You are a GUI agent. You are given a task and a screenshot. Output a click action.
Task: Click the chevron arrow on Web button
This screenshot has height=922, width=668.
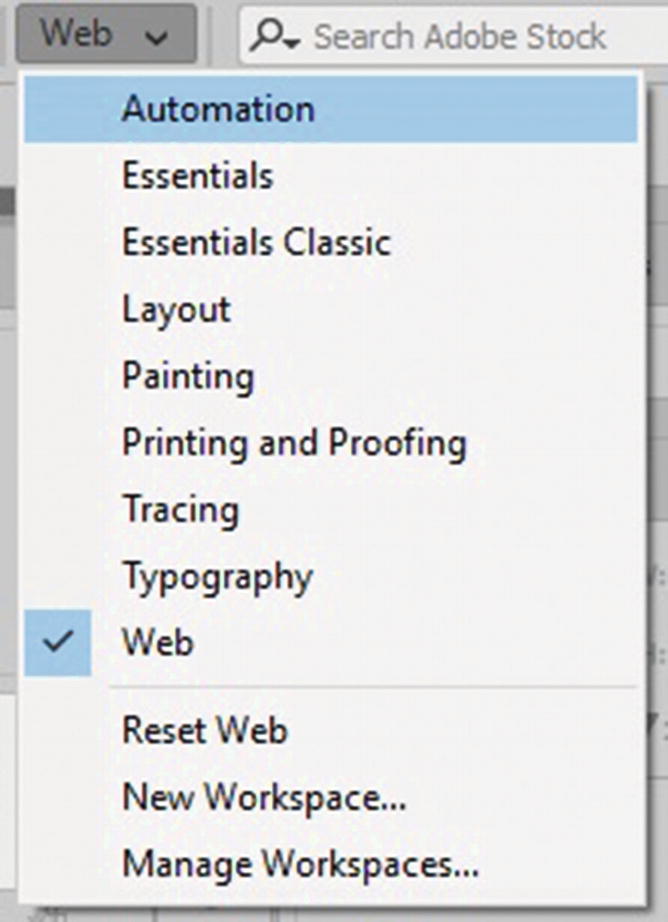pos(155,37)
